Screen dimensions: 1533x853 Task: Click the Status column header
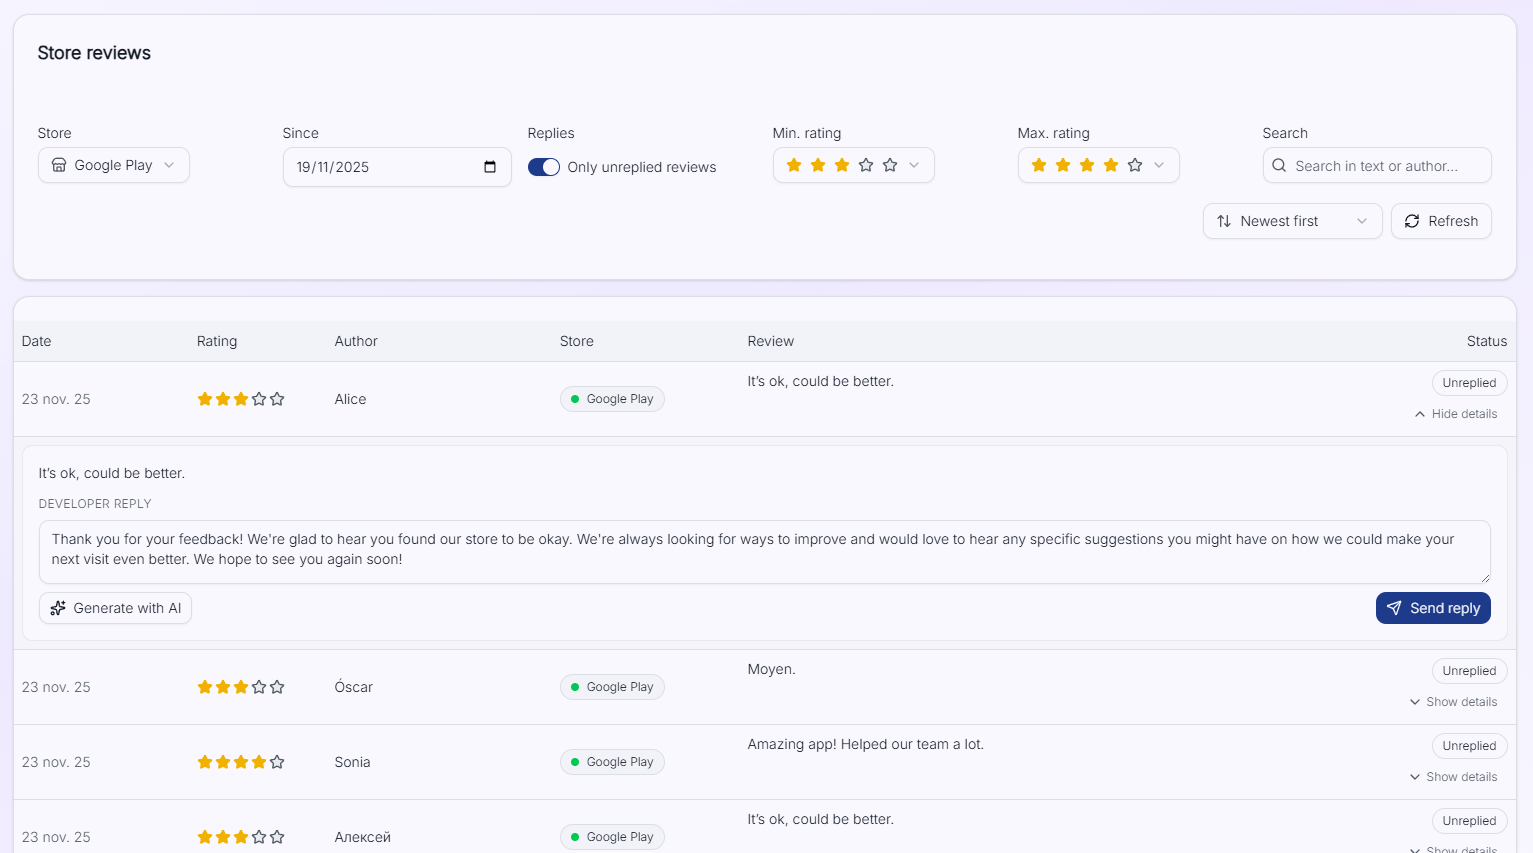pyautogui.click(x=1487, y=341)
